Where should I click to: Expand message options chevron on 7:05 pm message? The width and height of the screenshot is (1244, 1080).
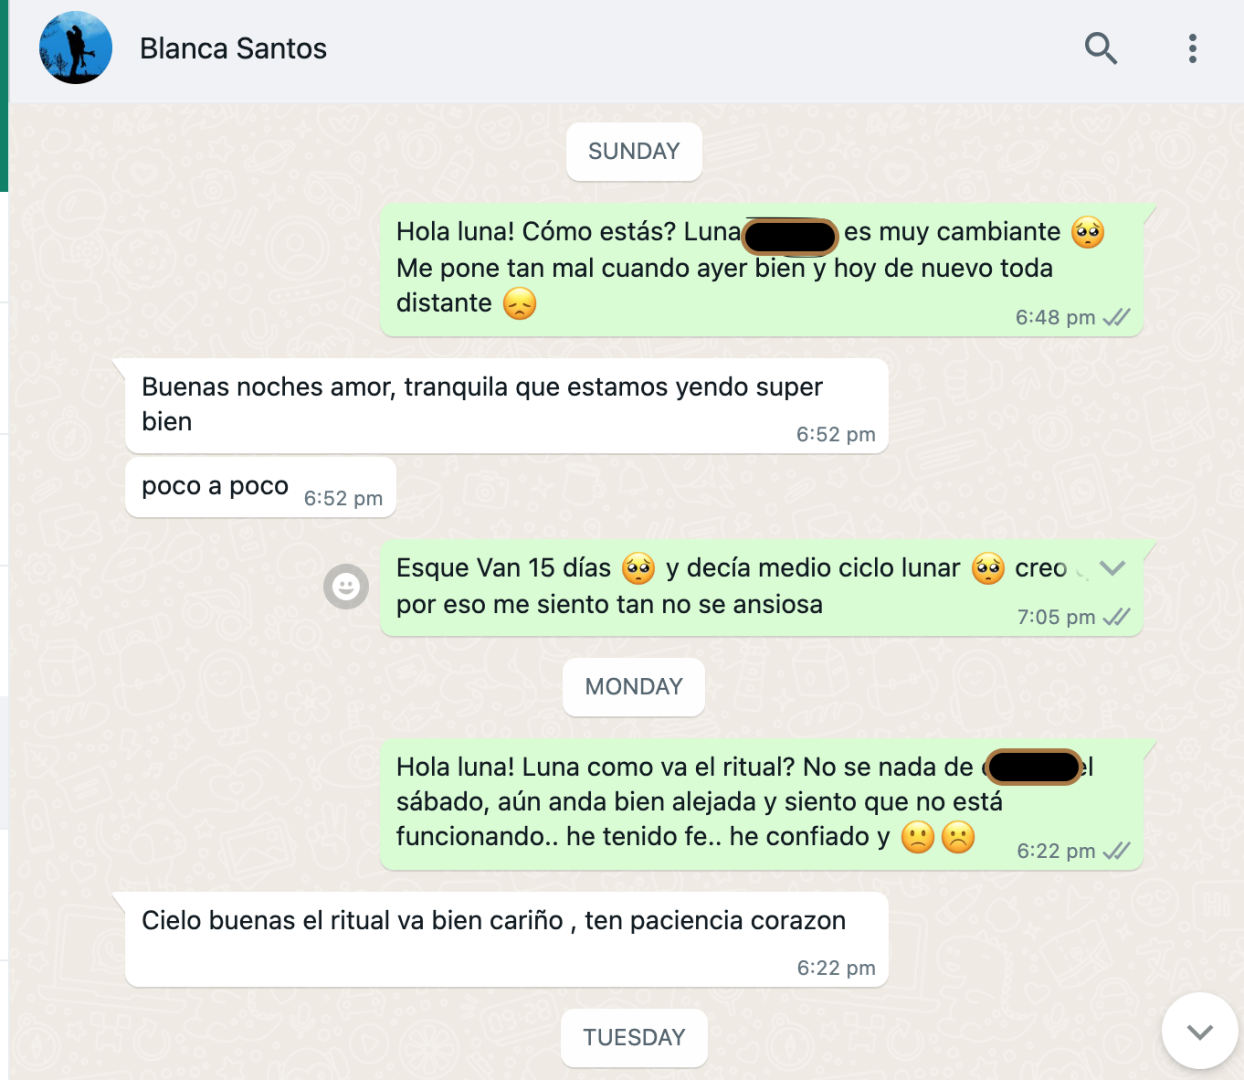(1112, 568)
